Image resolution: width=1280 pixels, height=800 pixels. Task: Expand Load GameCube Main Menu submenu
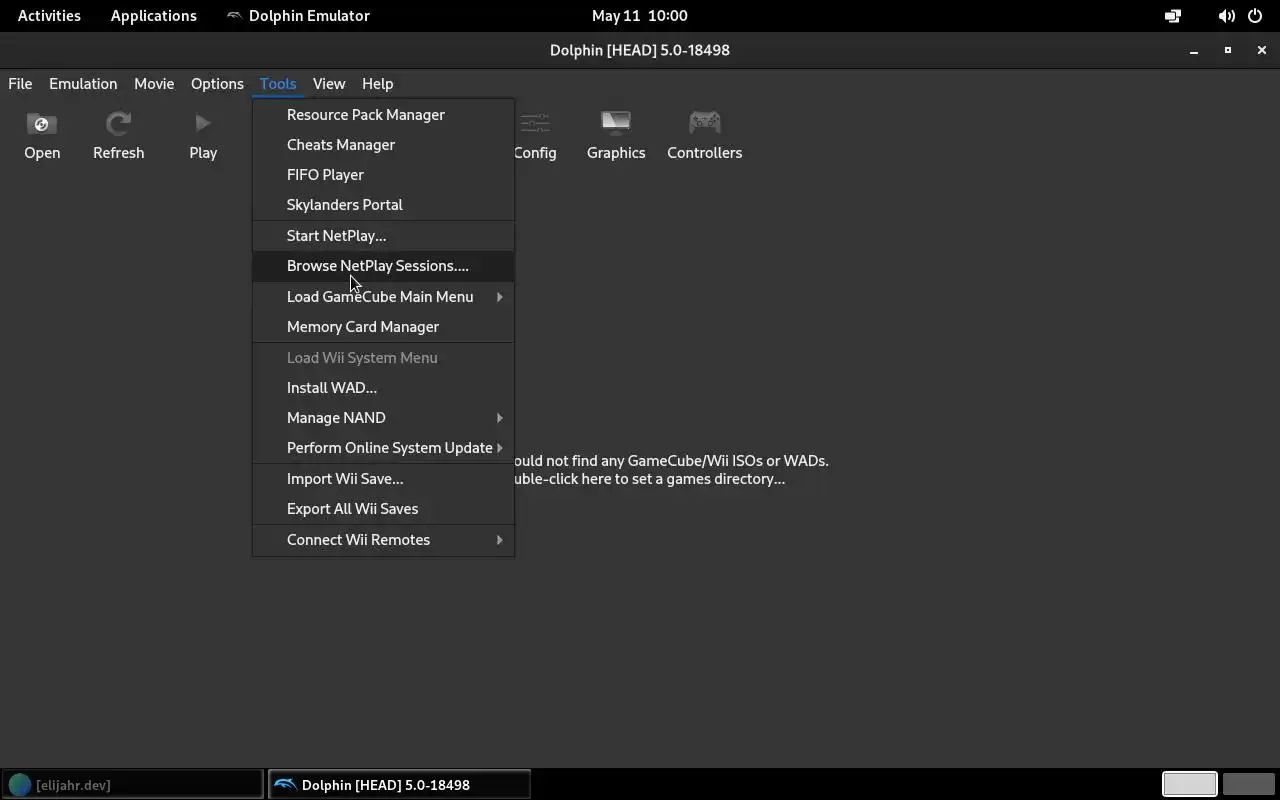coord(383,297)
